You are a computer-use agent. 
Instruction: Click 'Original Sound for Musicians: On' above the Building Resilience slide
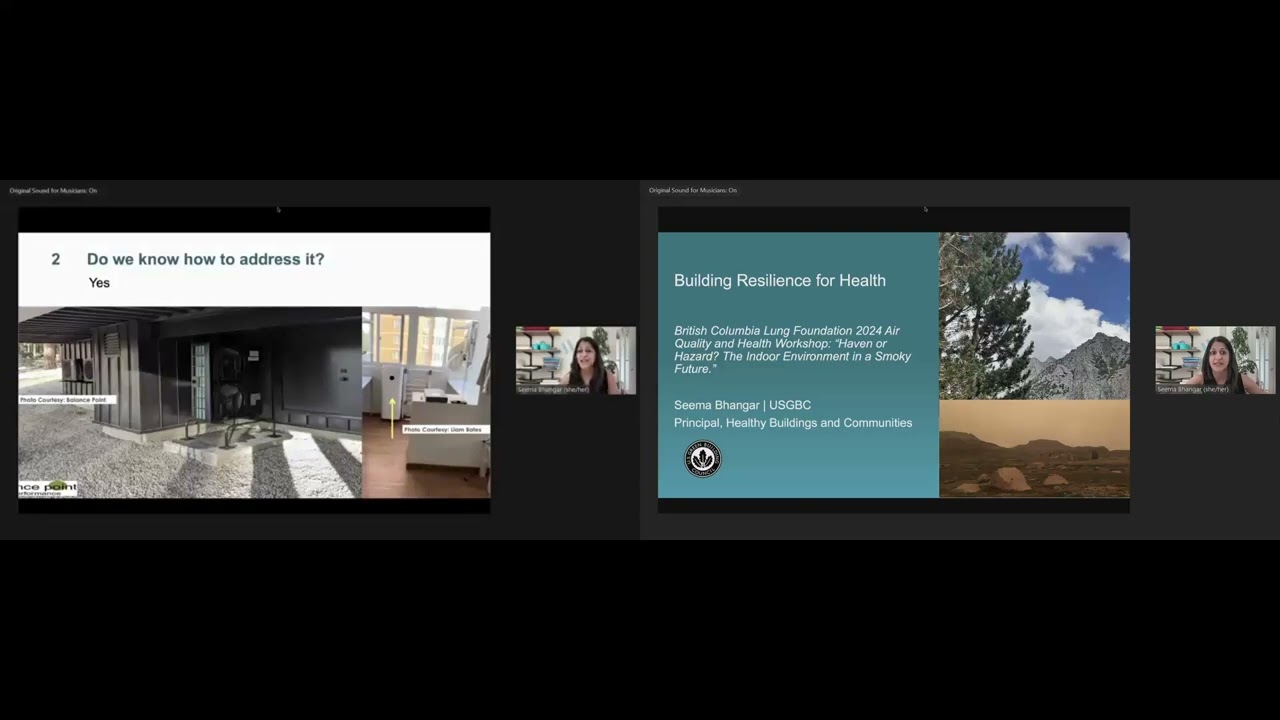693,190
